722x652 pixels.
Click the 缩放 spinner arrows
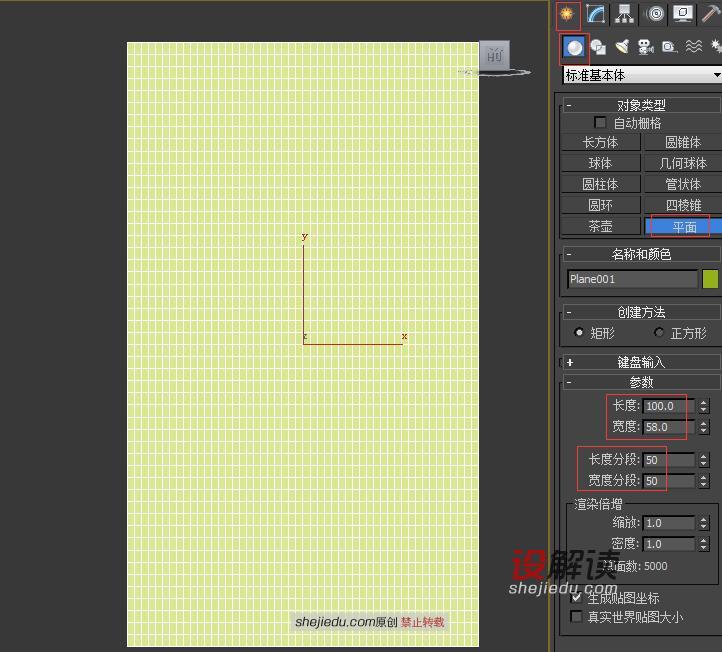coord(703,523)
